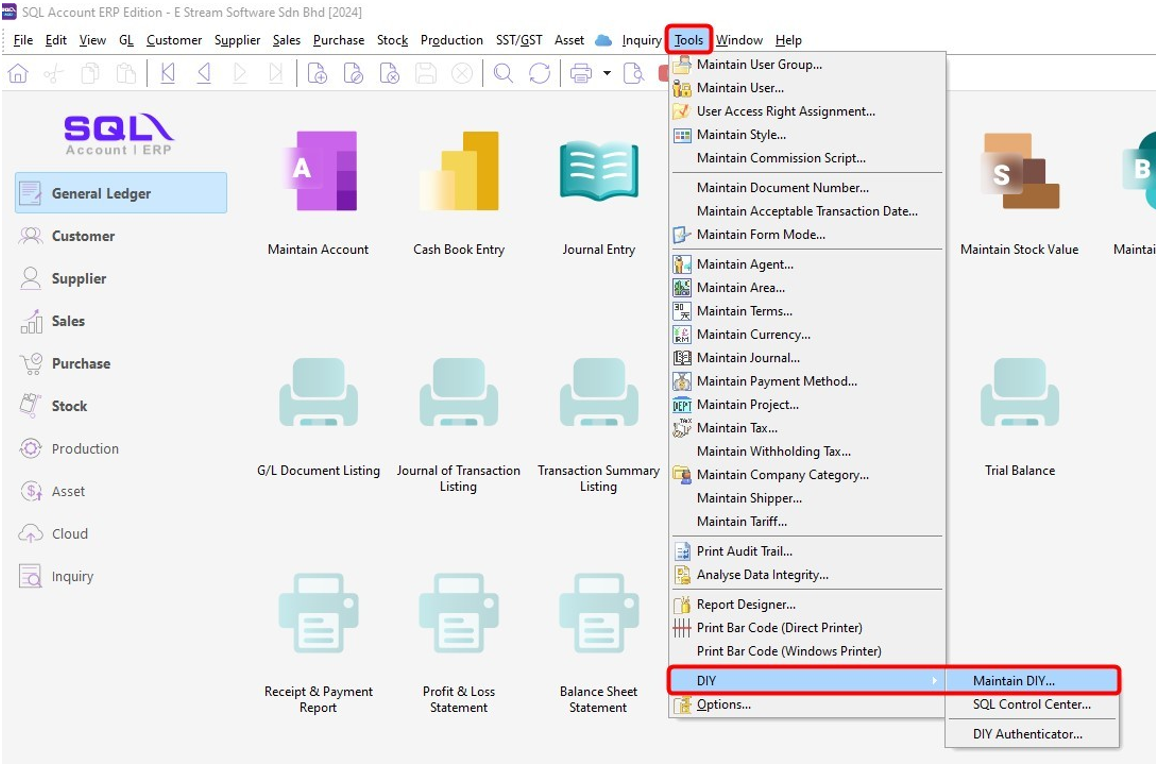This screenshot has height=765, width=1156.
Task: Open the Tools menu
Action: click(689, 40)
